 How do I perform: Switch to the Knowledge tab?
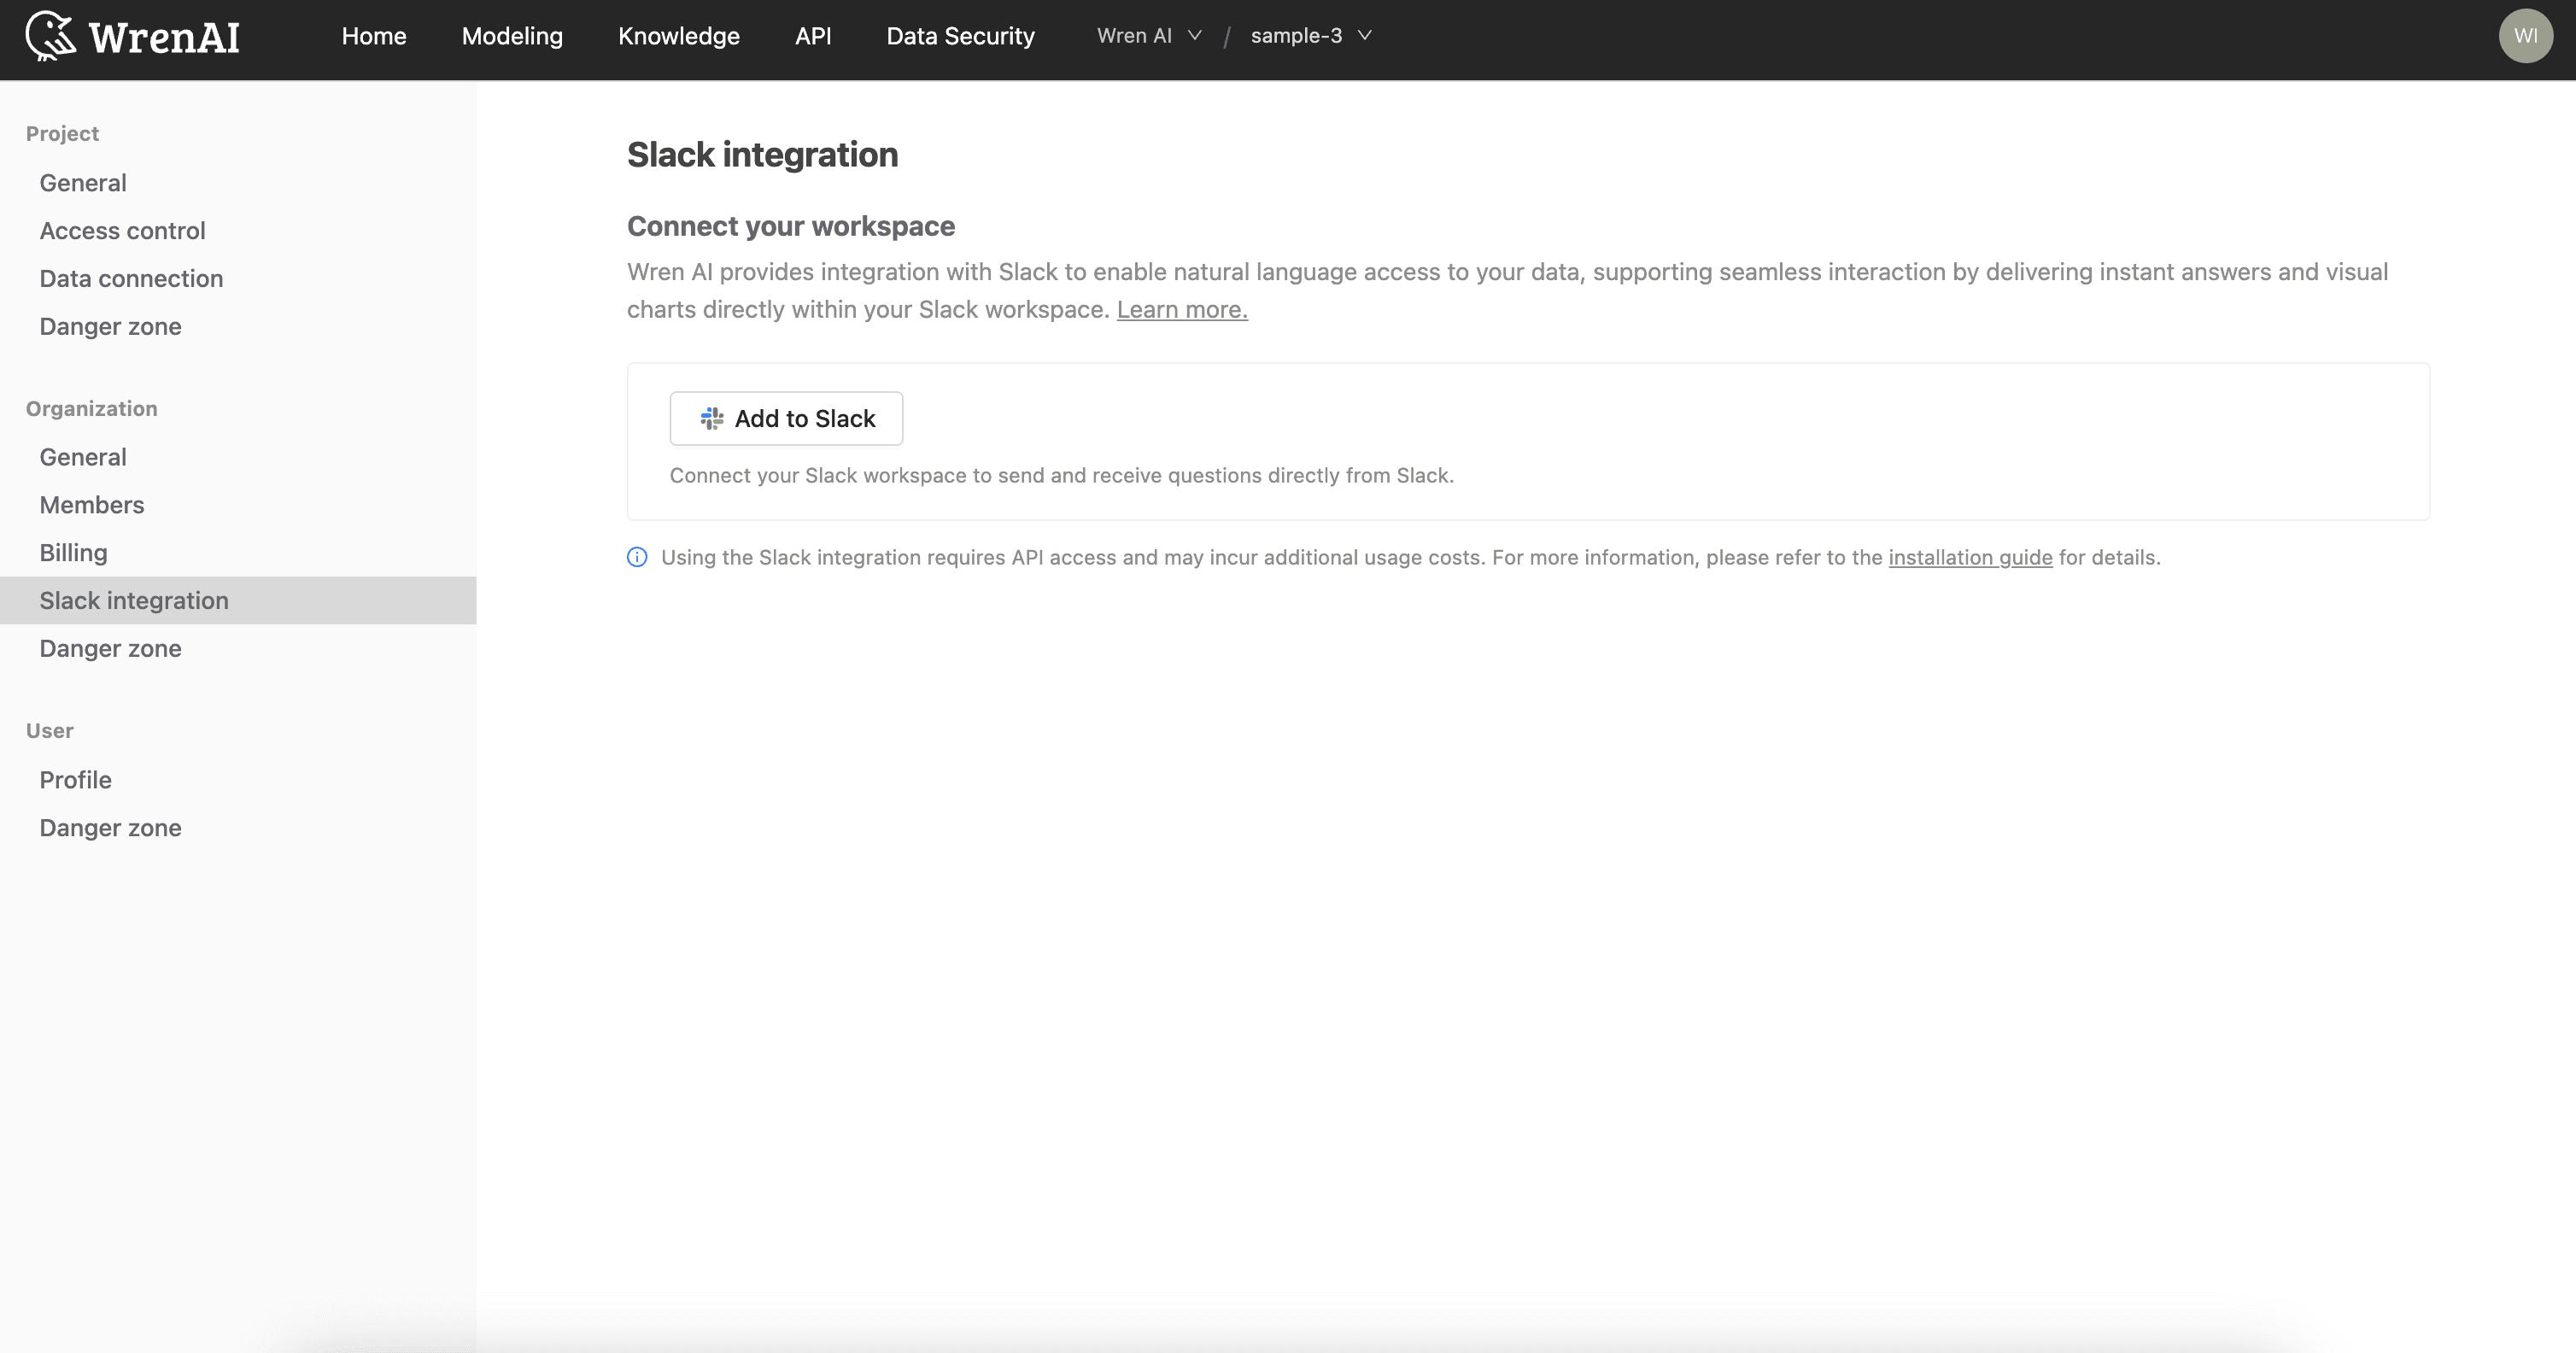pyautogui.click(x=678, y=35)
